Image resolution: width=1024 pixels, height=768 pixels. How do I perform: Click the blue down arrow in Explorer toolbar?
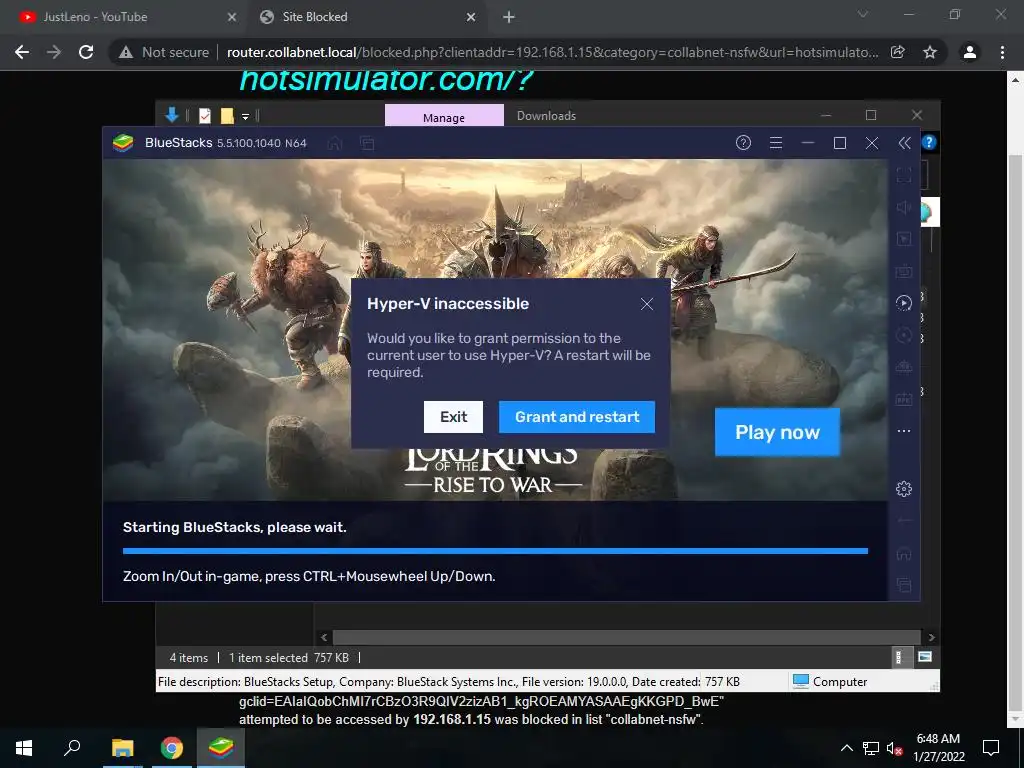point(172,116)
